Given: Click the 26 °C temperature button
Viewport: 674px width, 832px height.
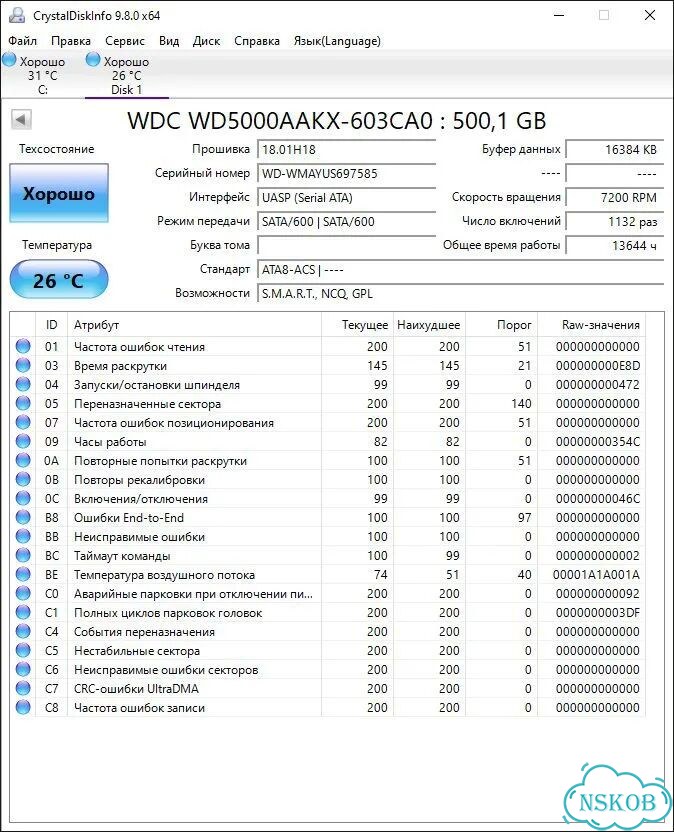Looking at the screenshot, I should coord(59,280).
